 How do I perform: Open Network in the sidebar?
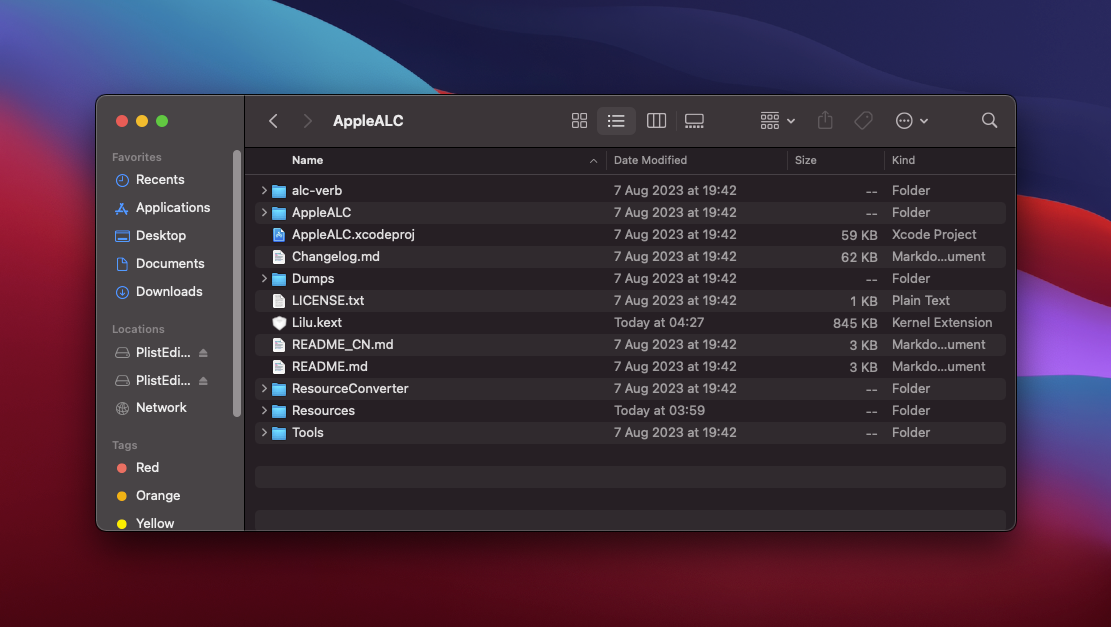[x=161, y=408]
